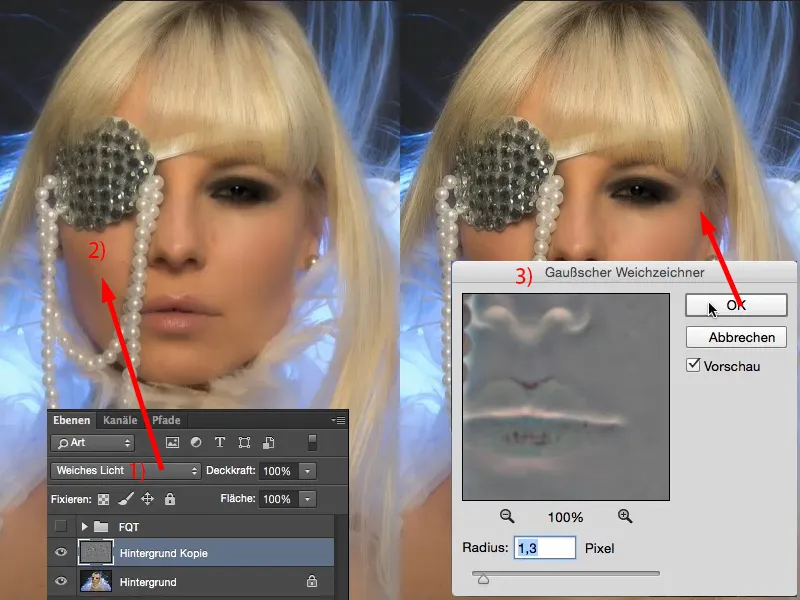Viewport: 800px width, 600px height.
Task: Open the Weiches Licht blend mode dropdown
Action: (x=126, y=470)
